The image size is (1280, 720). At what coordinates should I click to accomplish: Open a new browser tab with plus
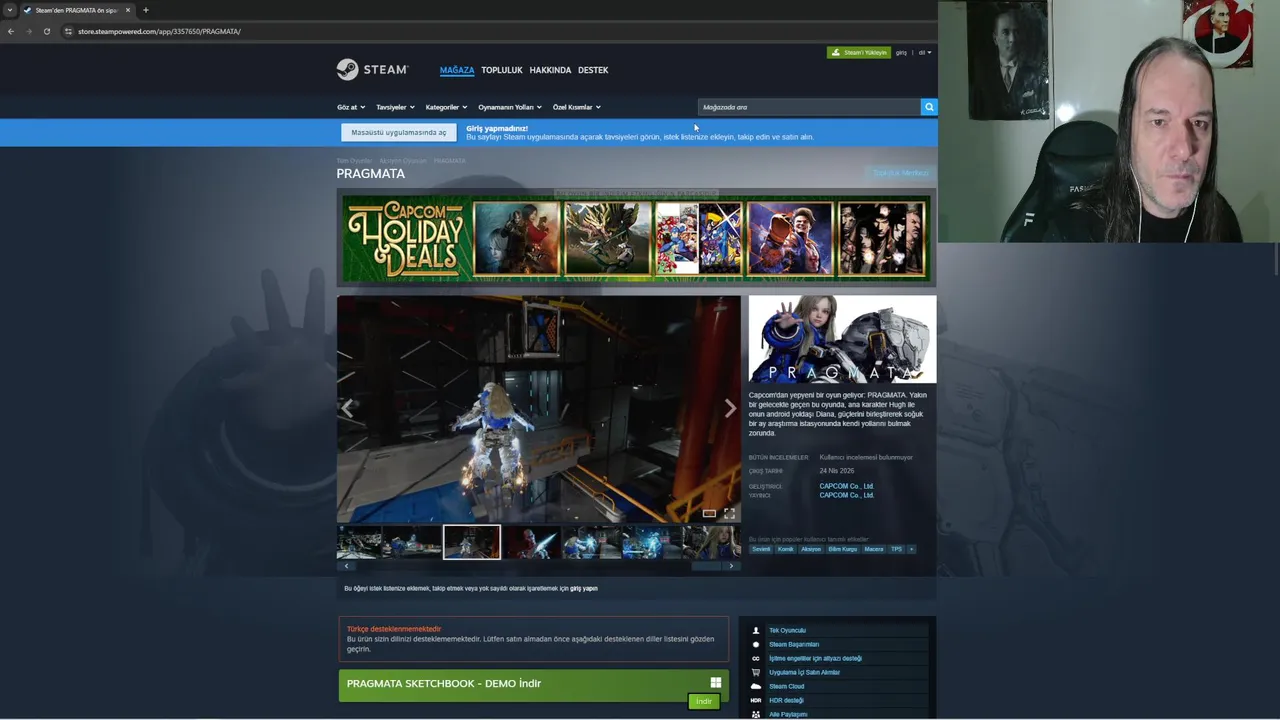tap(146, 10)
